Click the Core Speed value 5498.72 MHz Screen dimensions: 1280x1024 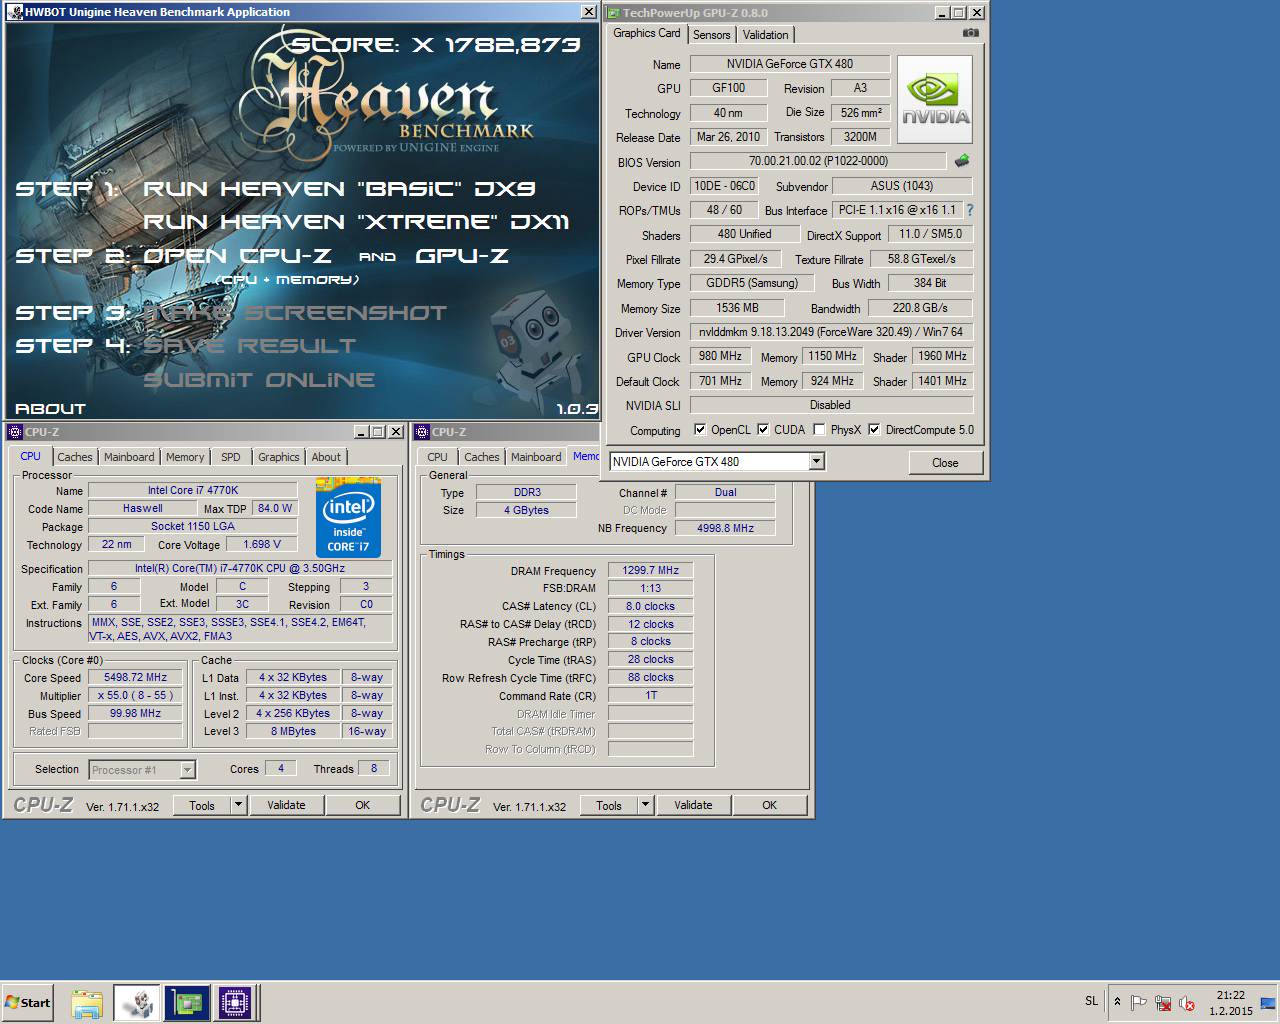[x=135, y=677]
